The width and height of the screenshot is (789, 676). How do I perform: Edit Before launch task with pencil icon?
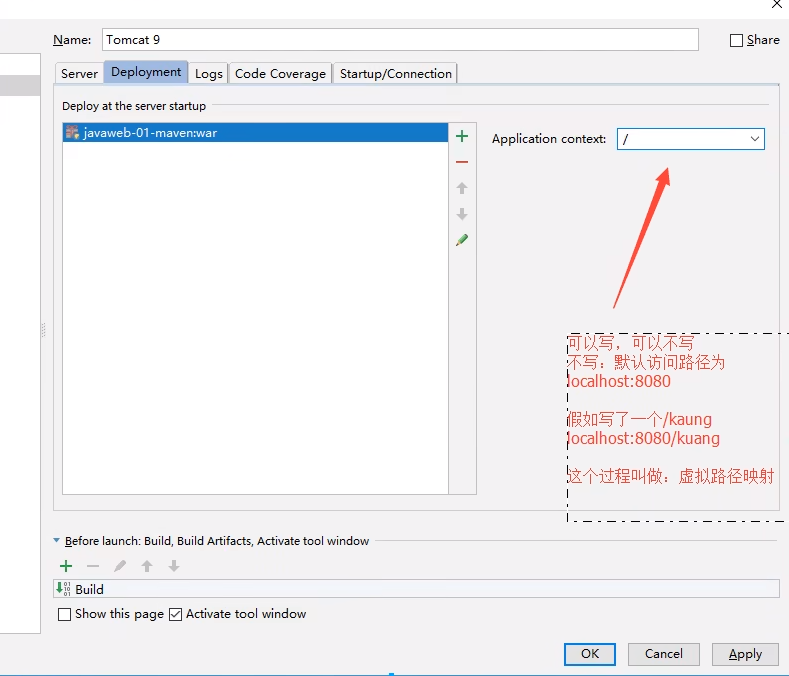120,566
